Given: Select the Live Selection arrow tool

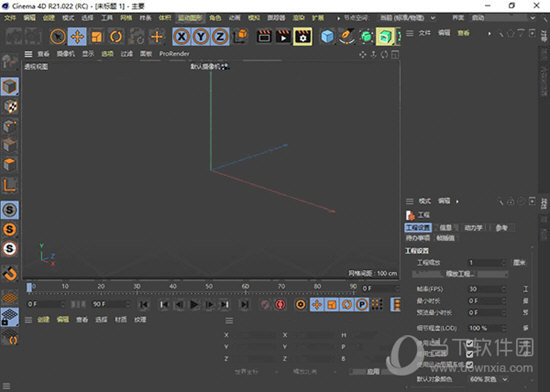Looking at the screenshot, I should 58,37.
